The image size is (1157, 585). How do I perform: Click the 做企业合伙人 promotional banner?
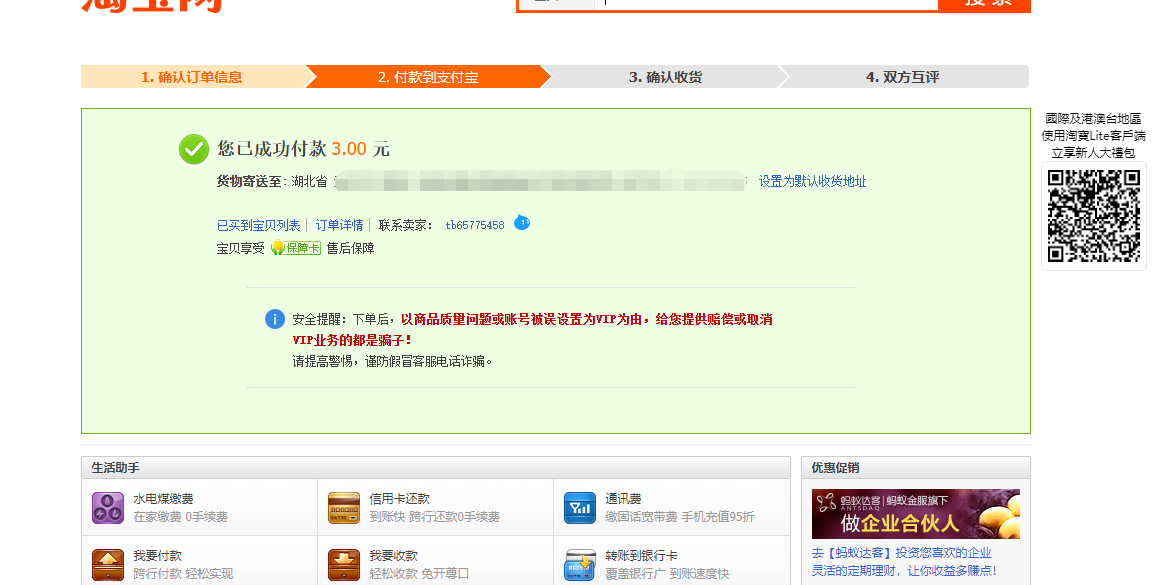[915, 514]
